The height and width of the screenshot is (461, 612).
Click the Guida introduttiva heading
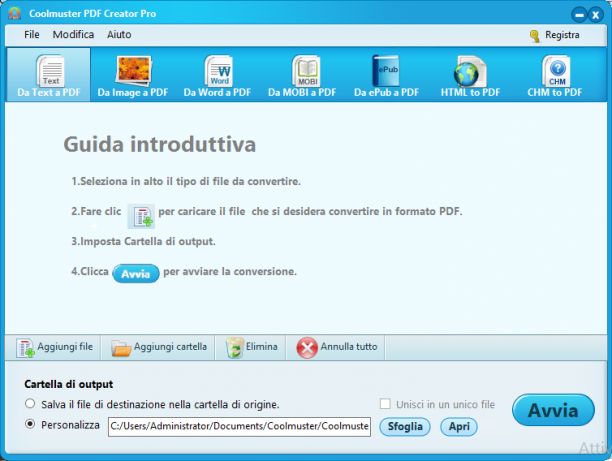(160, 144)
